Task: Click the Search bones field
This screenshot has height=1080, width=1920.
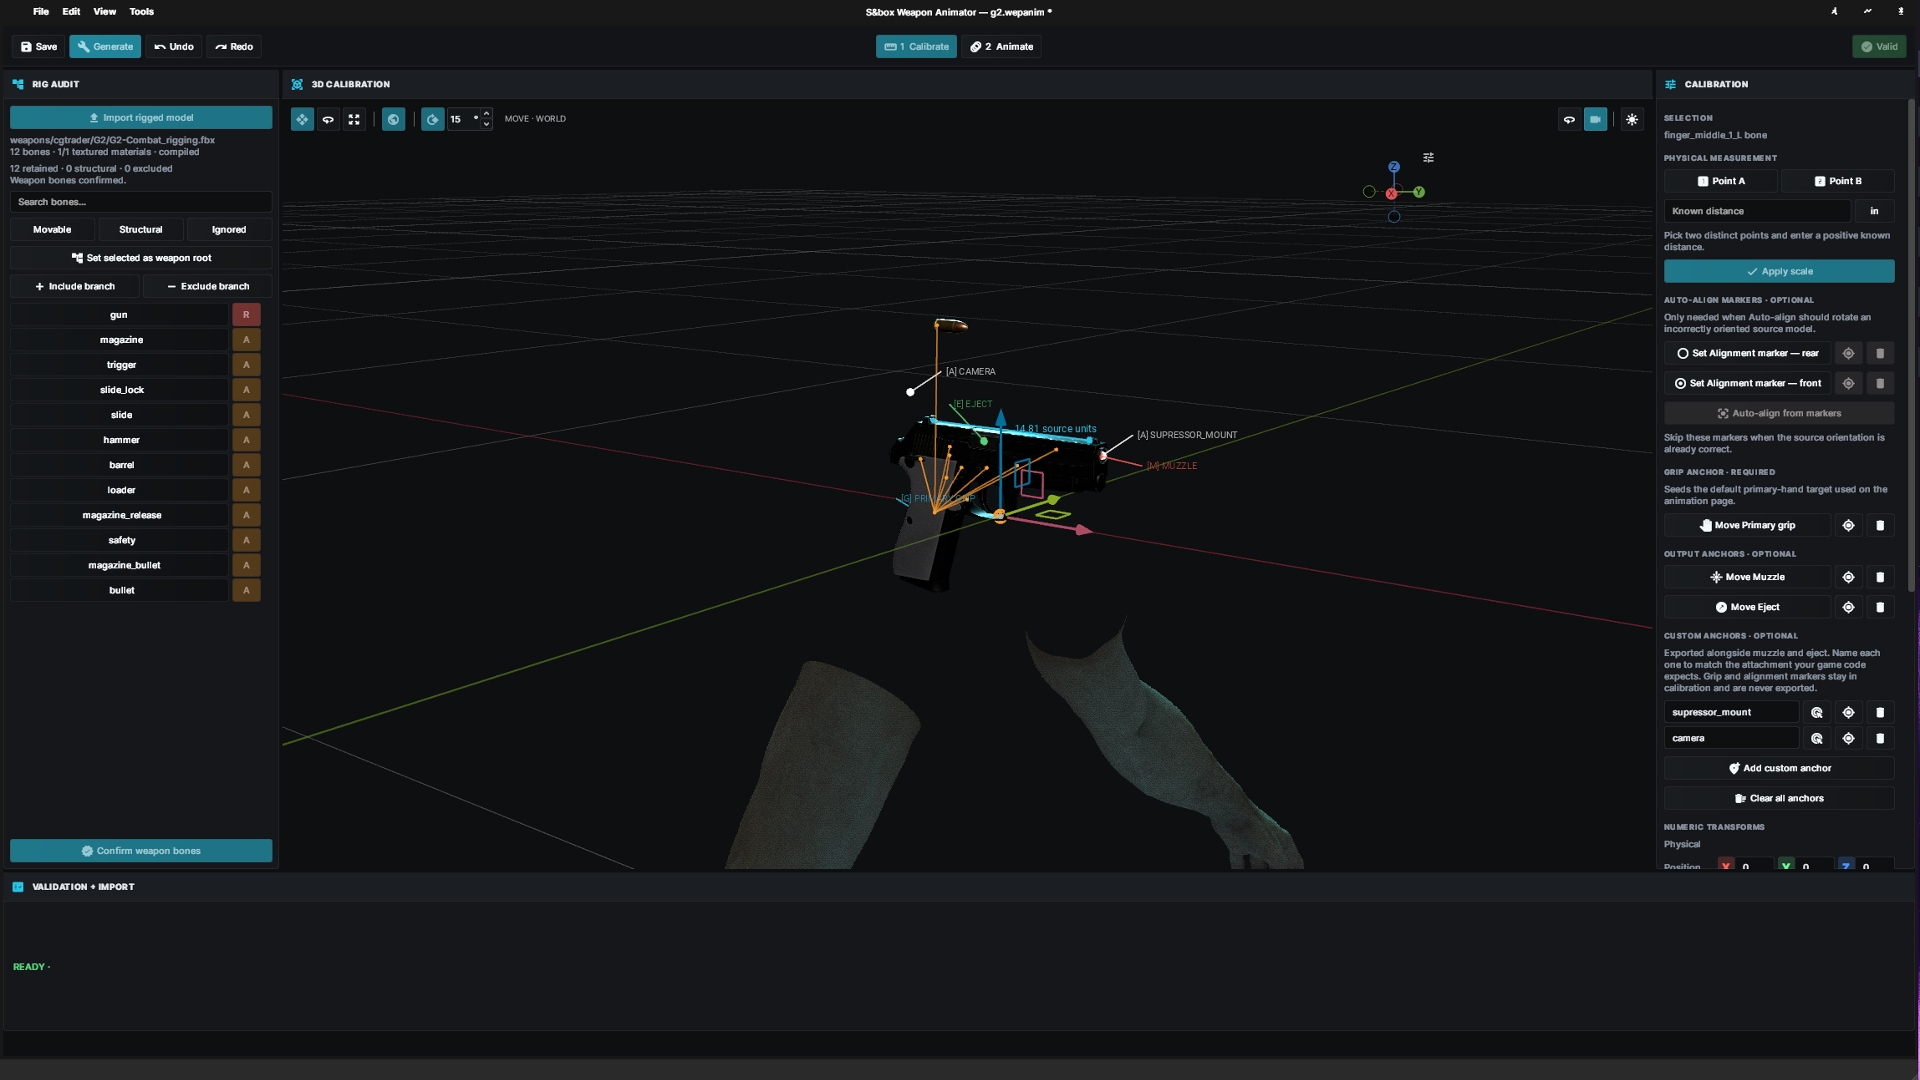Action: 141,202
